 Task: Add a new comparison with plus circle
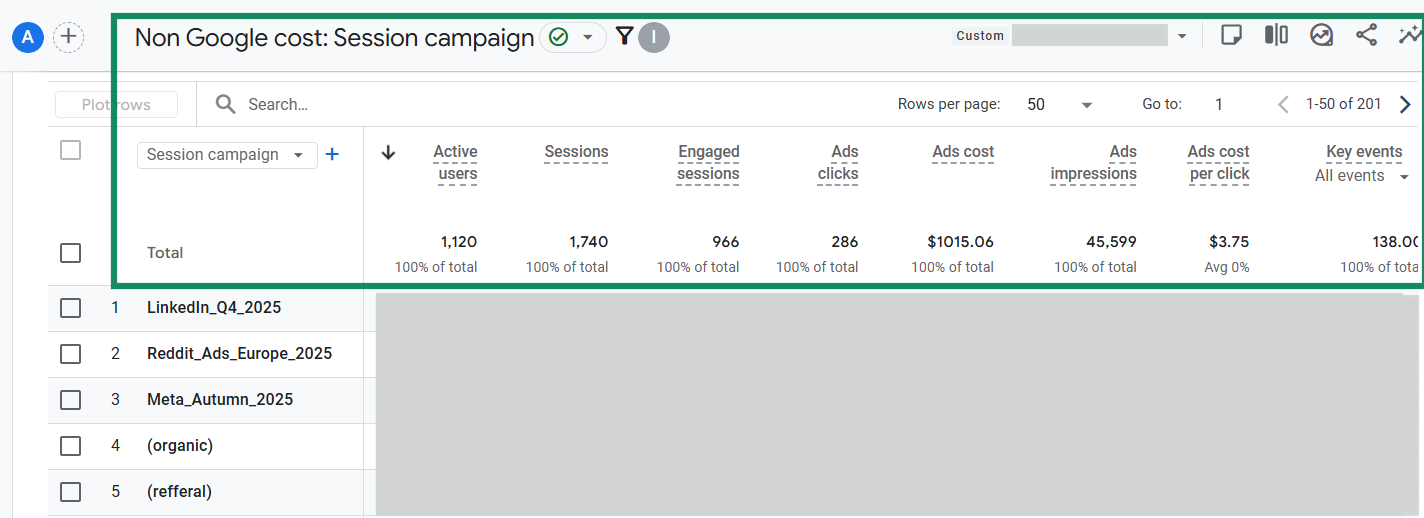[68, 38]
